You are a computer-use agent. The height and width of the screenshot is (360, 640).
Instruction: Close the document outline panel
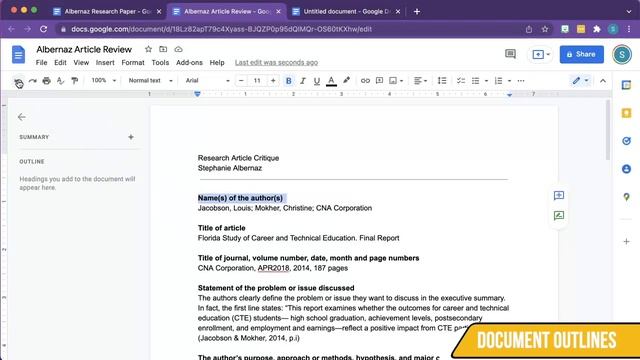pyautogui.click(x=22, y=117)
